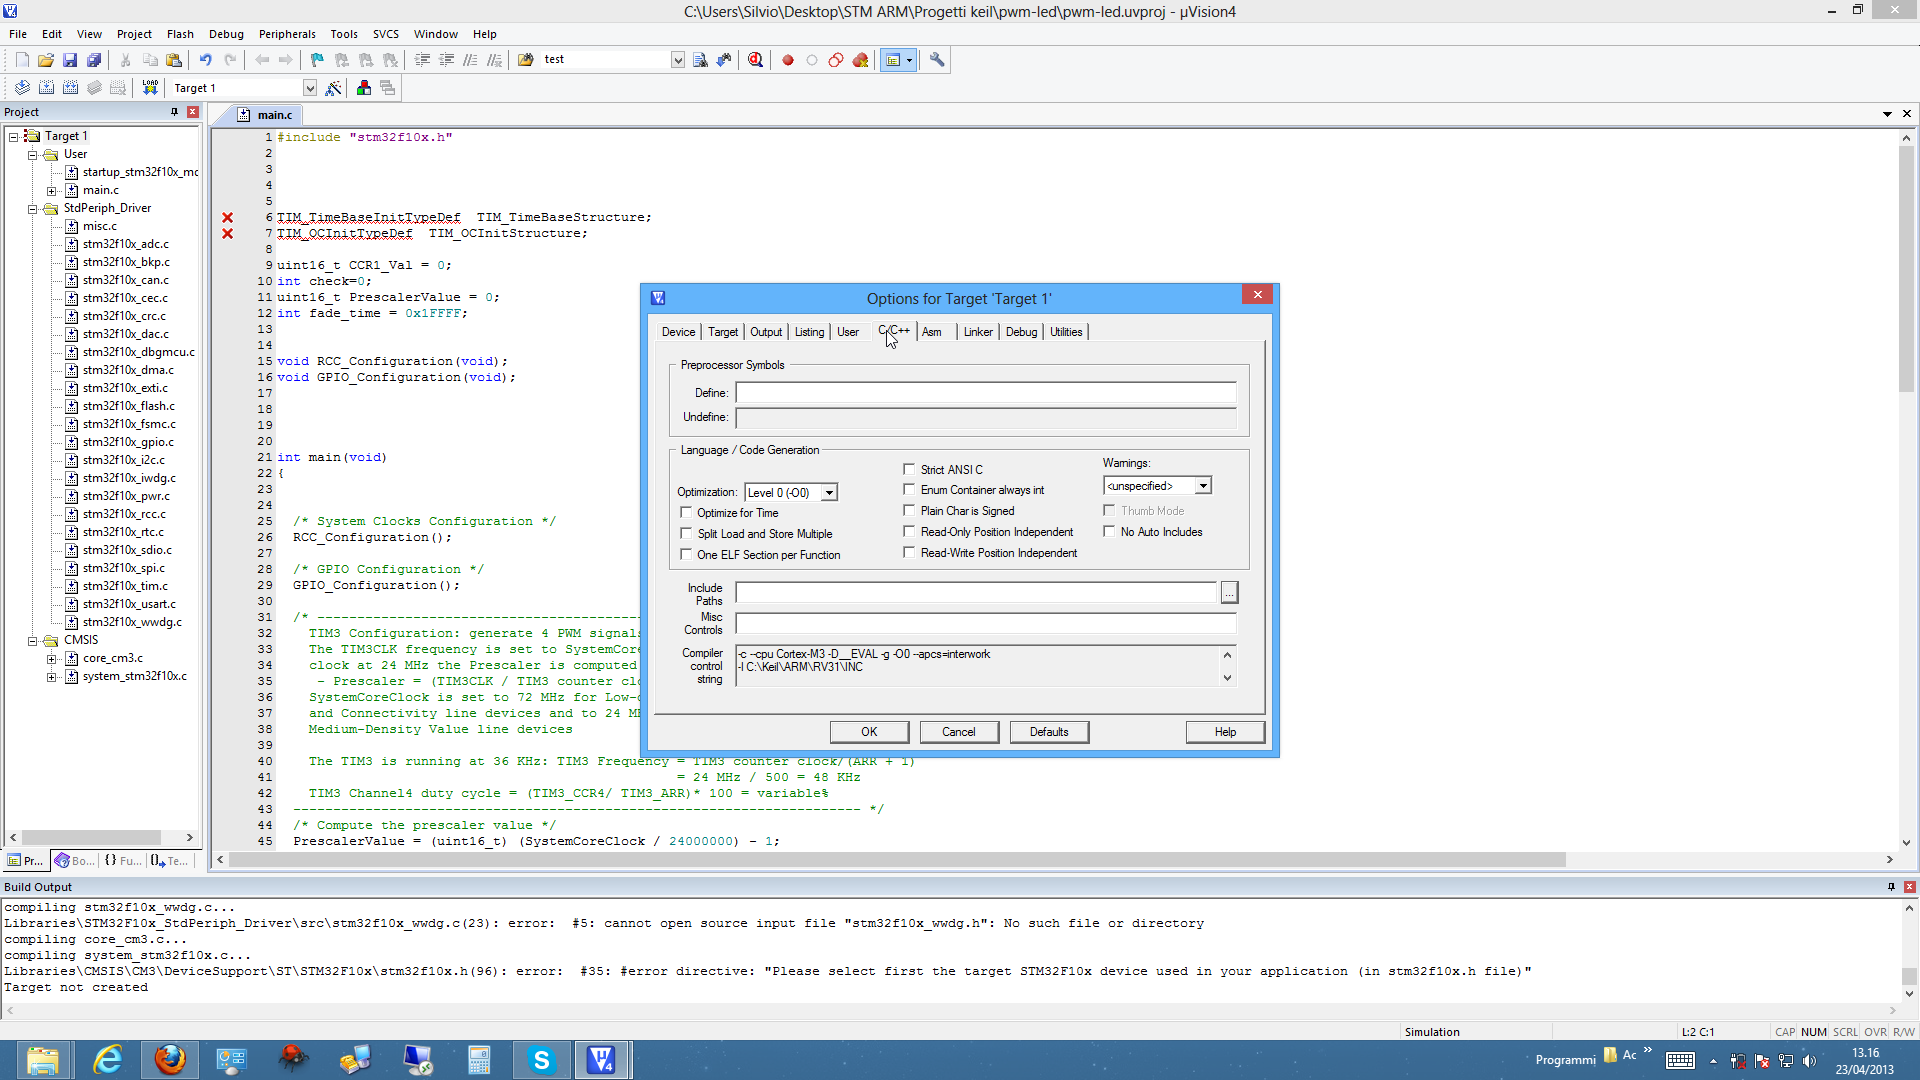
Task: Enable the Strict ANSI C checkbox
Action: coord(909,469)
